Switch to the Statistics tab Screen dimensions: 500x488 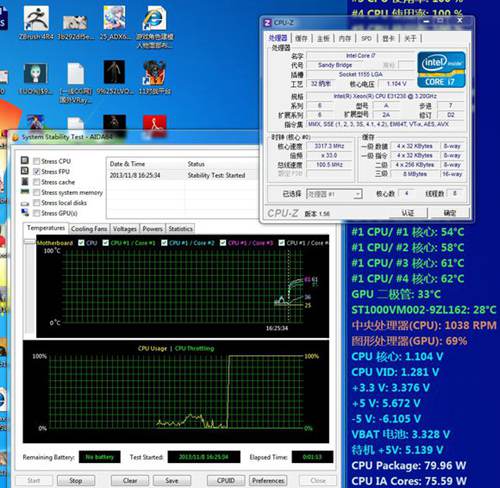[180, 229]
